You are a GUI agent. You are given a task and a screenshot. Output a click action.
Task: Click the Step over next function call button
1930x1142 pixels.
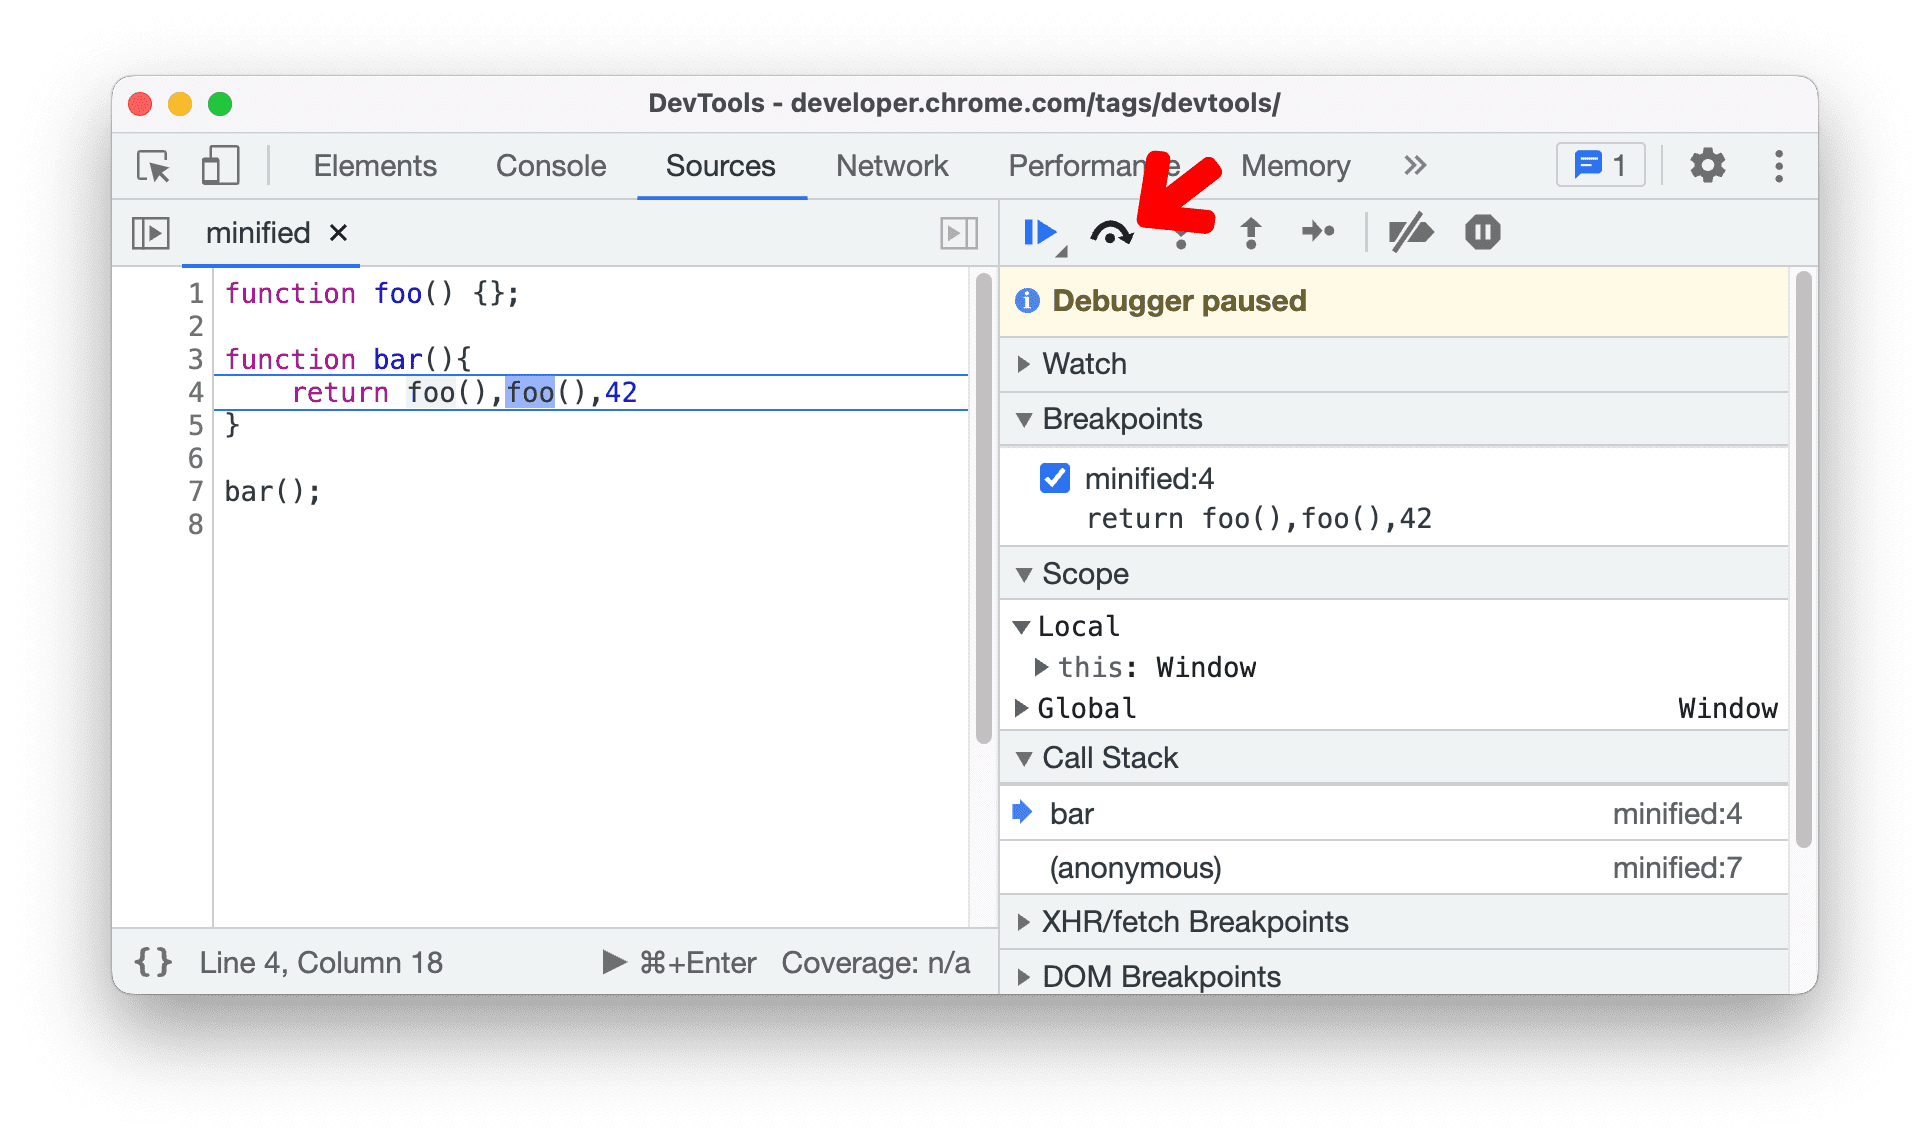point(1115,231)
